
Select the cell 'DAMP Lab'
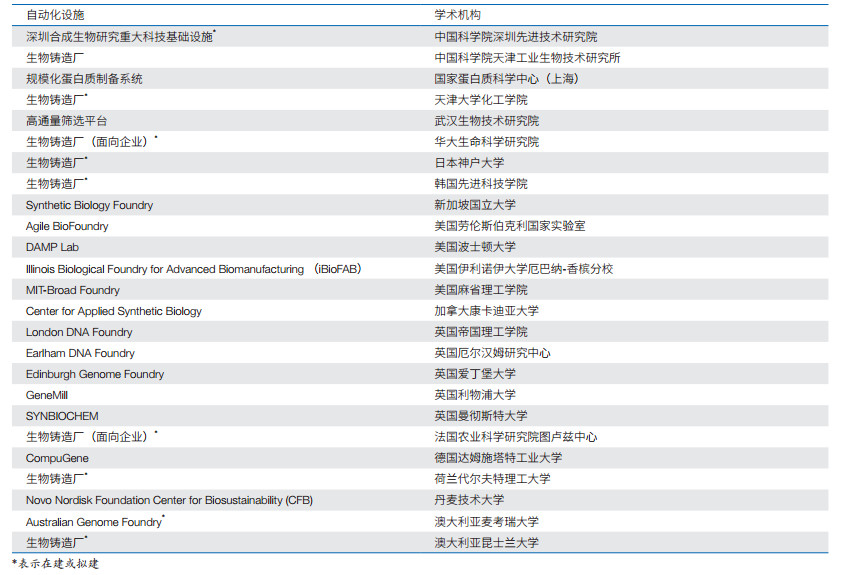tap(52, 247)
